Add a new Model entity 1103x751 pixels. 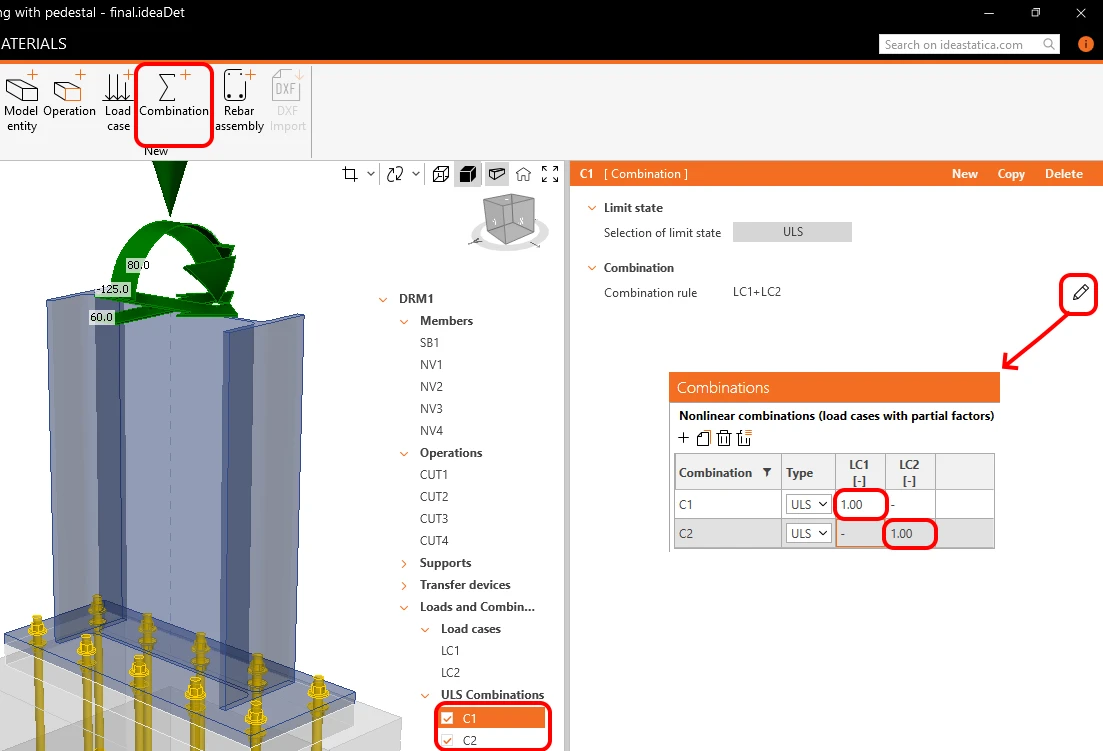coord(21,103)
